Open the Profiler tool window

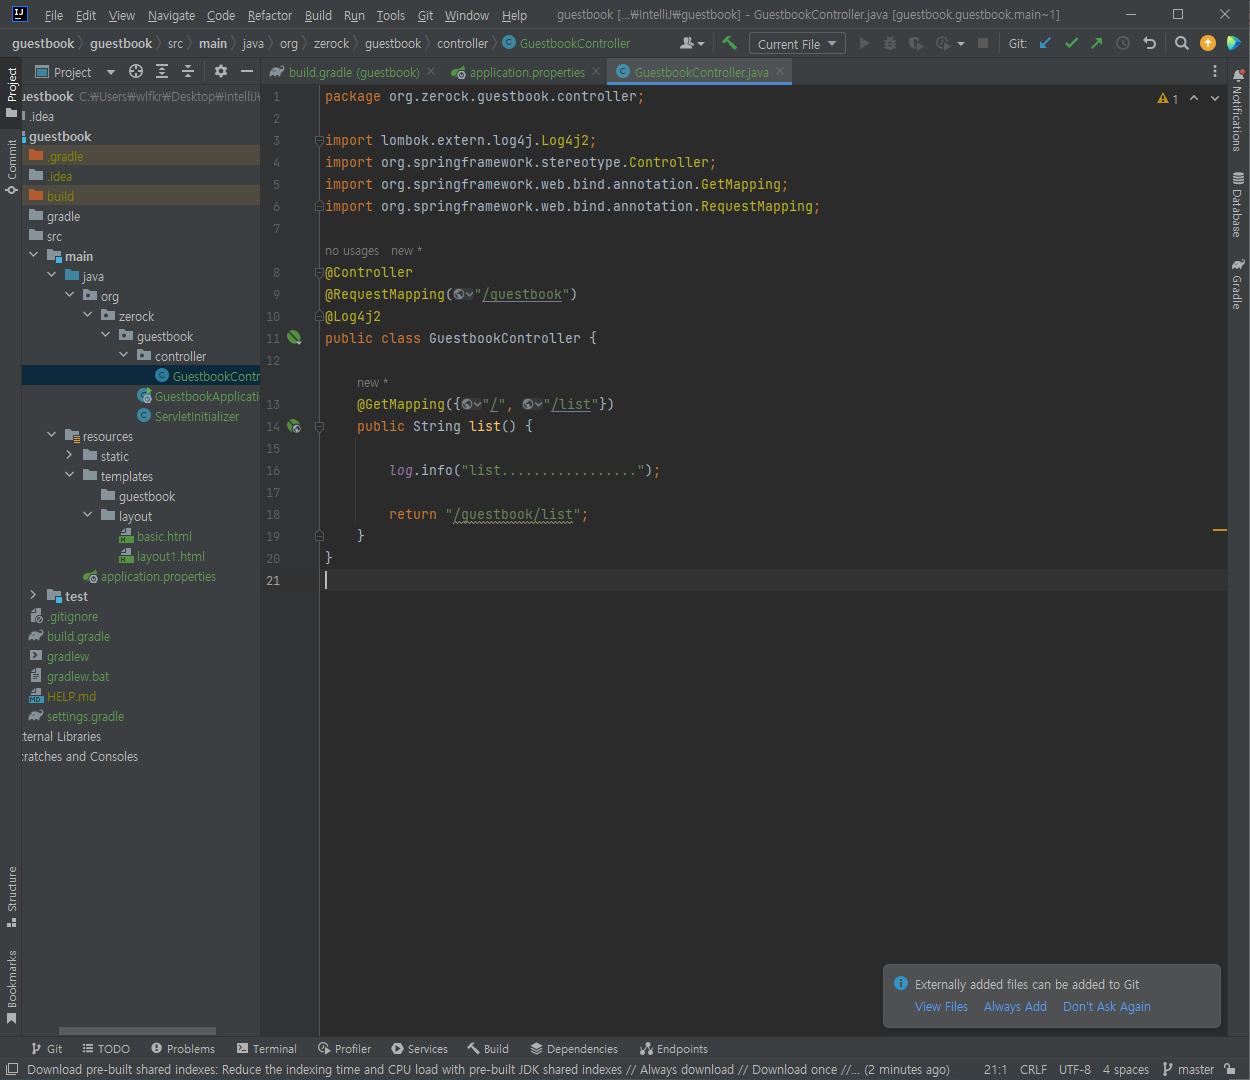click(345, 1049)
